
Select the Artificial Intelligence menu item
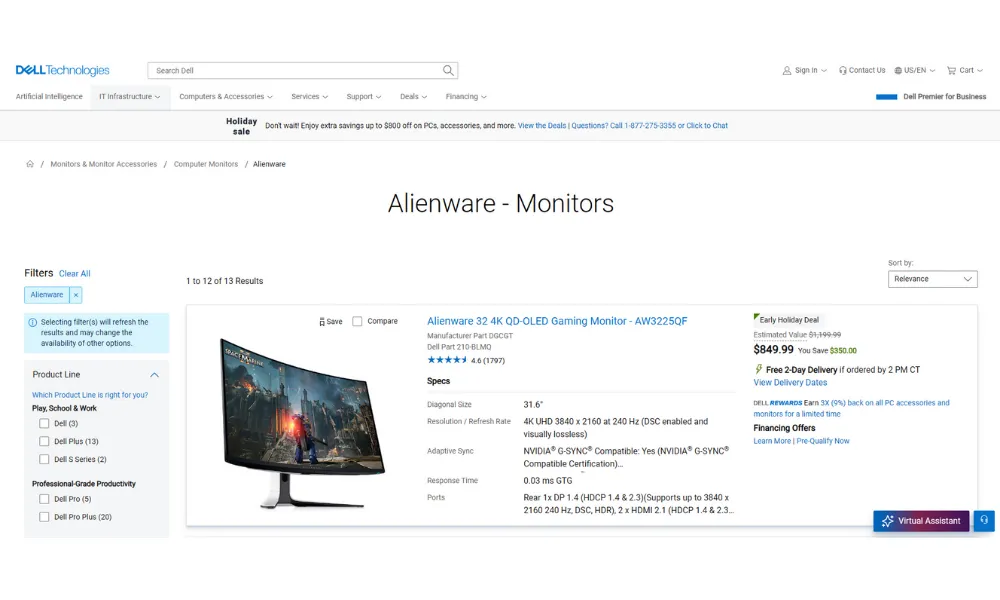coord(49,97)
